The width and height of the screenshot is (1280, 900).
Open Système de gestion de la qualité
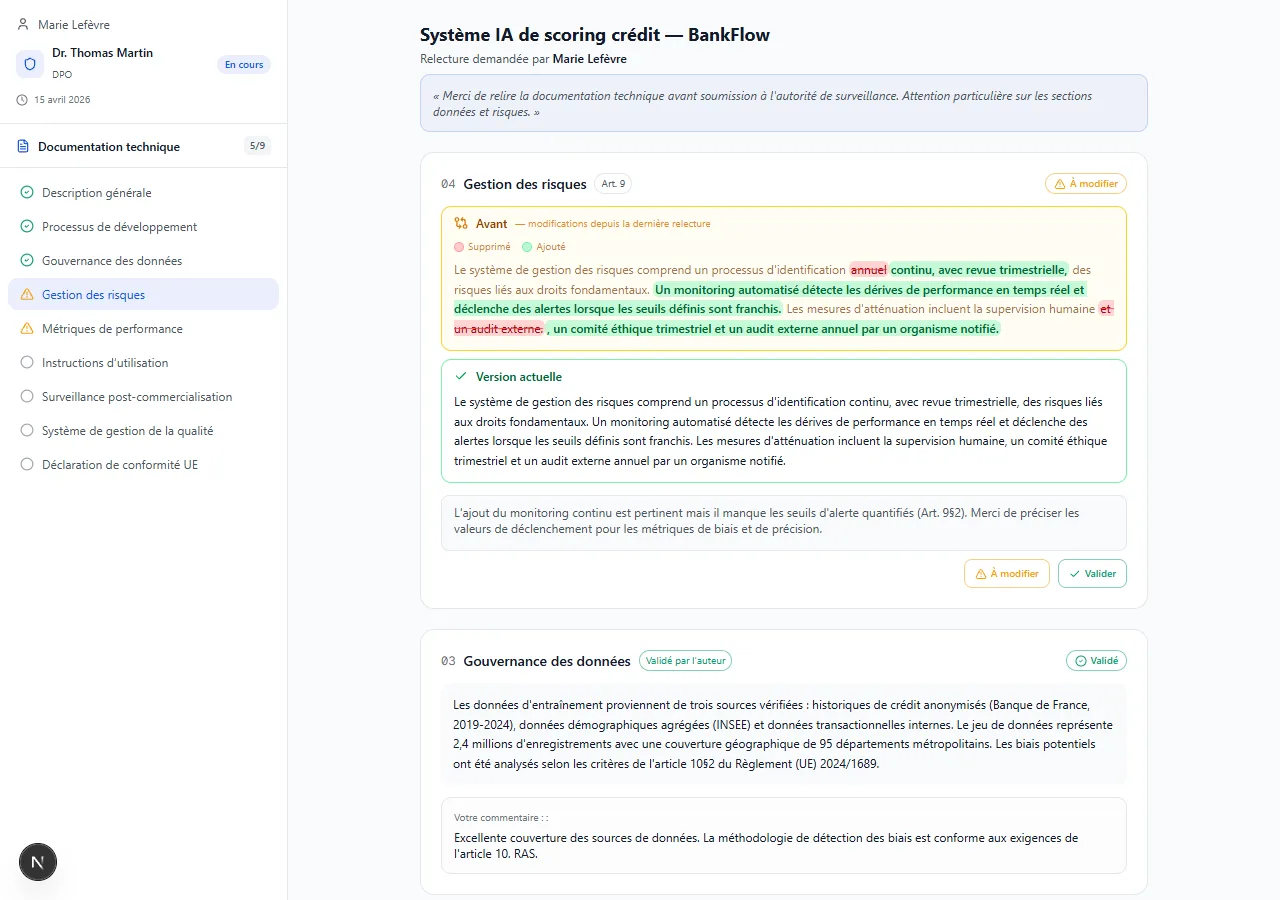tap(127, 431)
